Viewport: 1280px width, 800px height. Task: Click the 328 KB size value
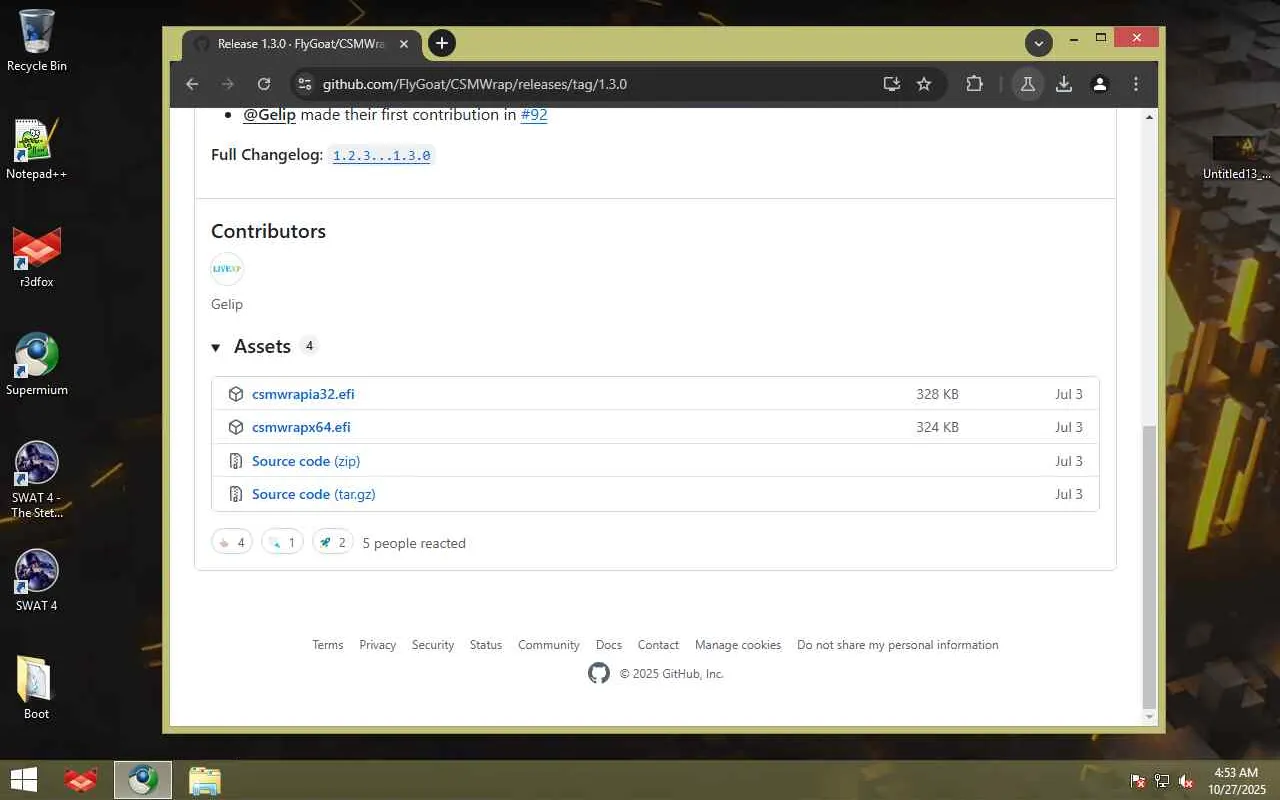click(x=937, y=394)
